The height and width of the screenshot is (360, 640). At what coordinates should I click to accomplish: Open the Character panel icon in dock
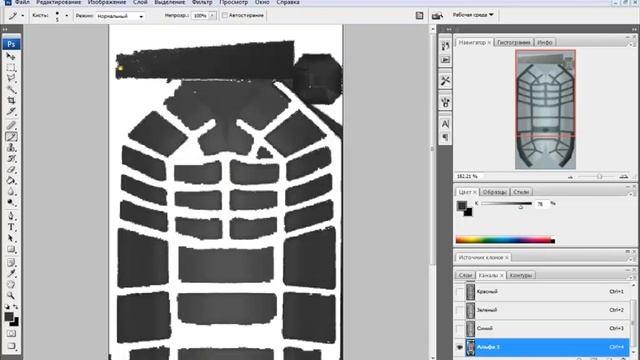click(x=445, y=124)
